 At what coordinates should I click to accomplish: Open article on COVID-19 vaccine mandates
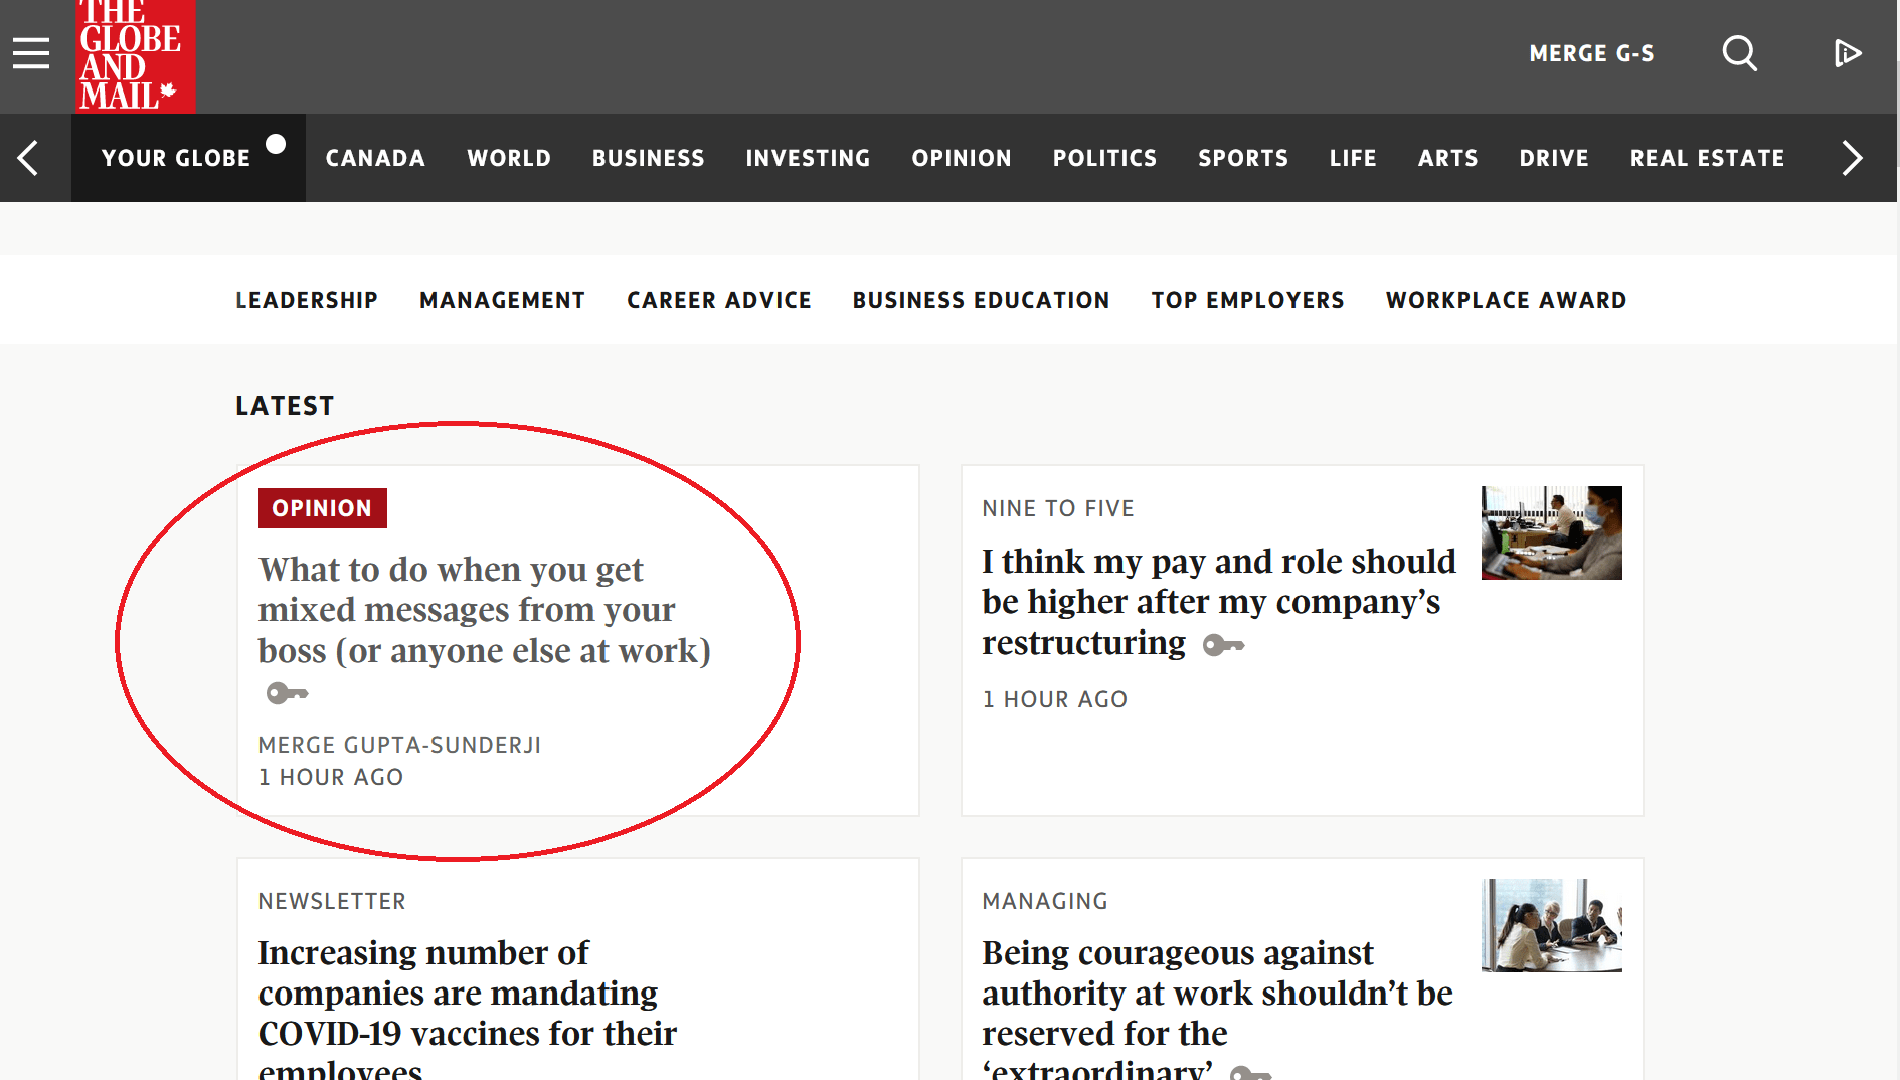point(467,1008)
